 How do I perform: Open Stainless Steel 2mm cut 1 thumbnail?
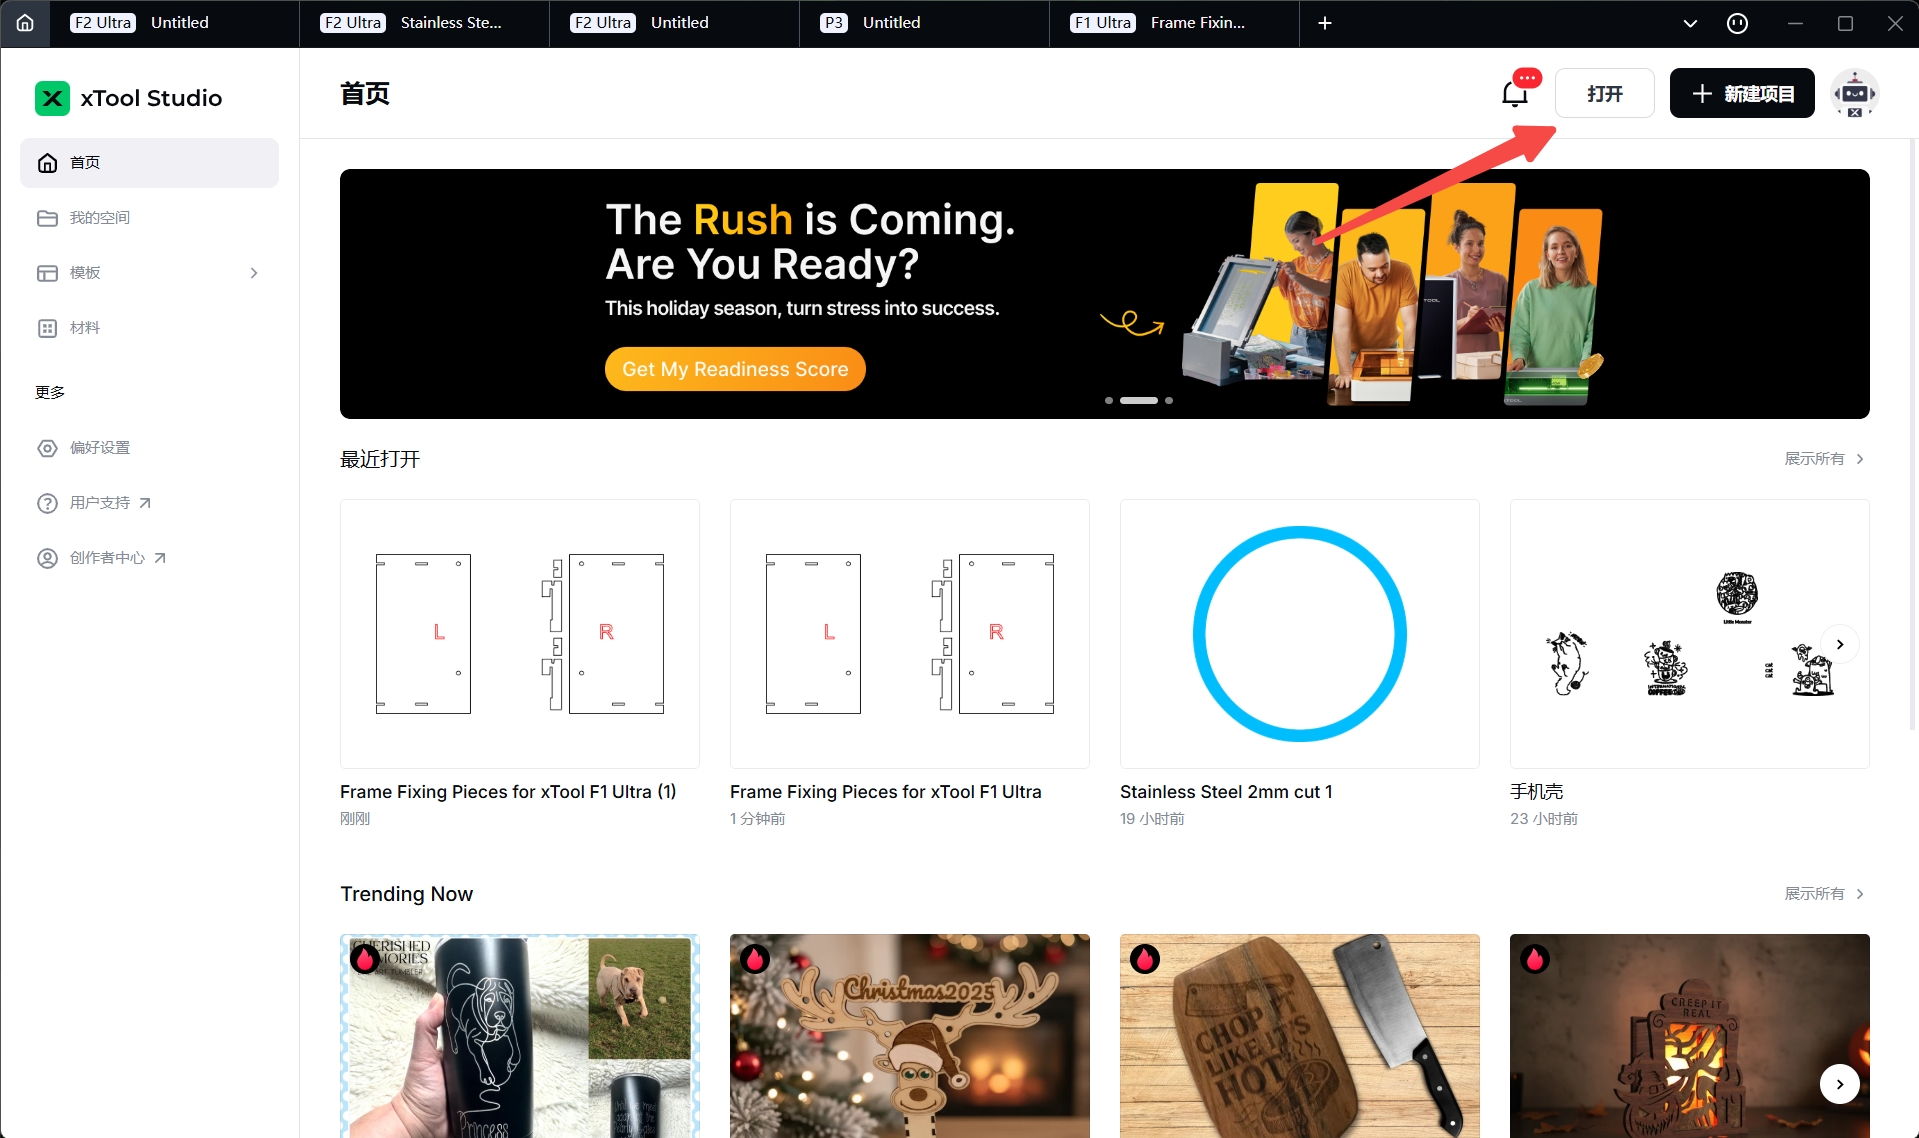coord(1300,634)
